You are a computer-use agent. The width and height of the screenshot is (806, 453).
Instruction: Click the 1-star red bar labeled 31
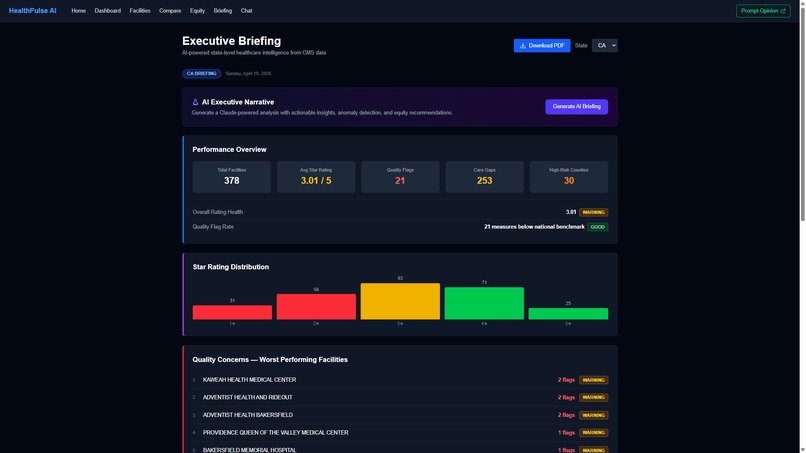tap(232, 312)
